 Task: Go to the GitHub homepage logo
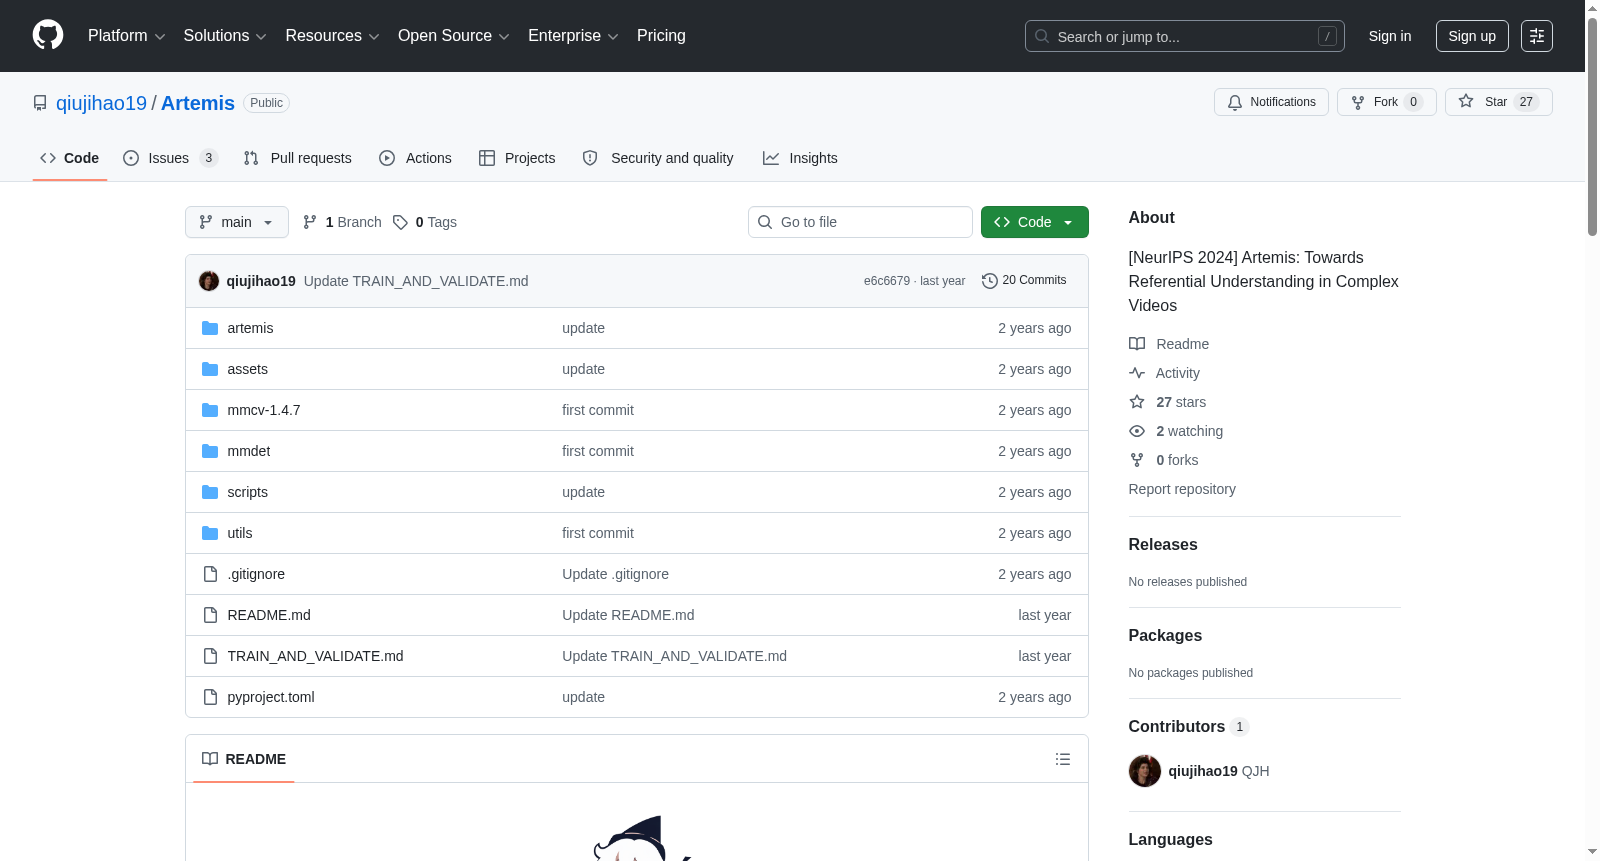(48, 35)
